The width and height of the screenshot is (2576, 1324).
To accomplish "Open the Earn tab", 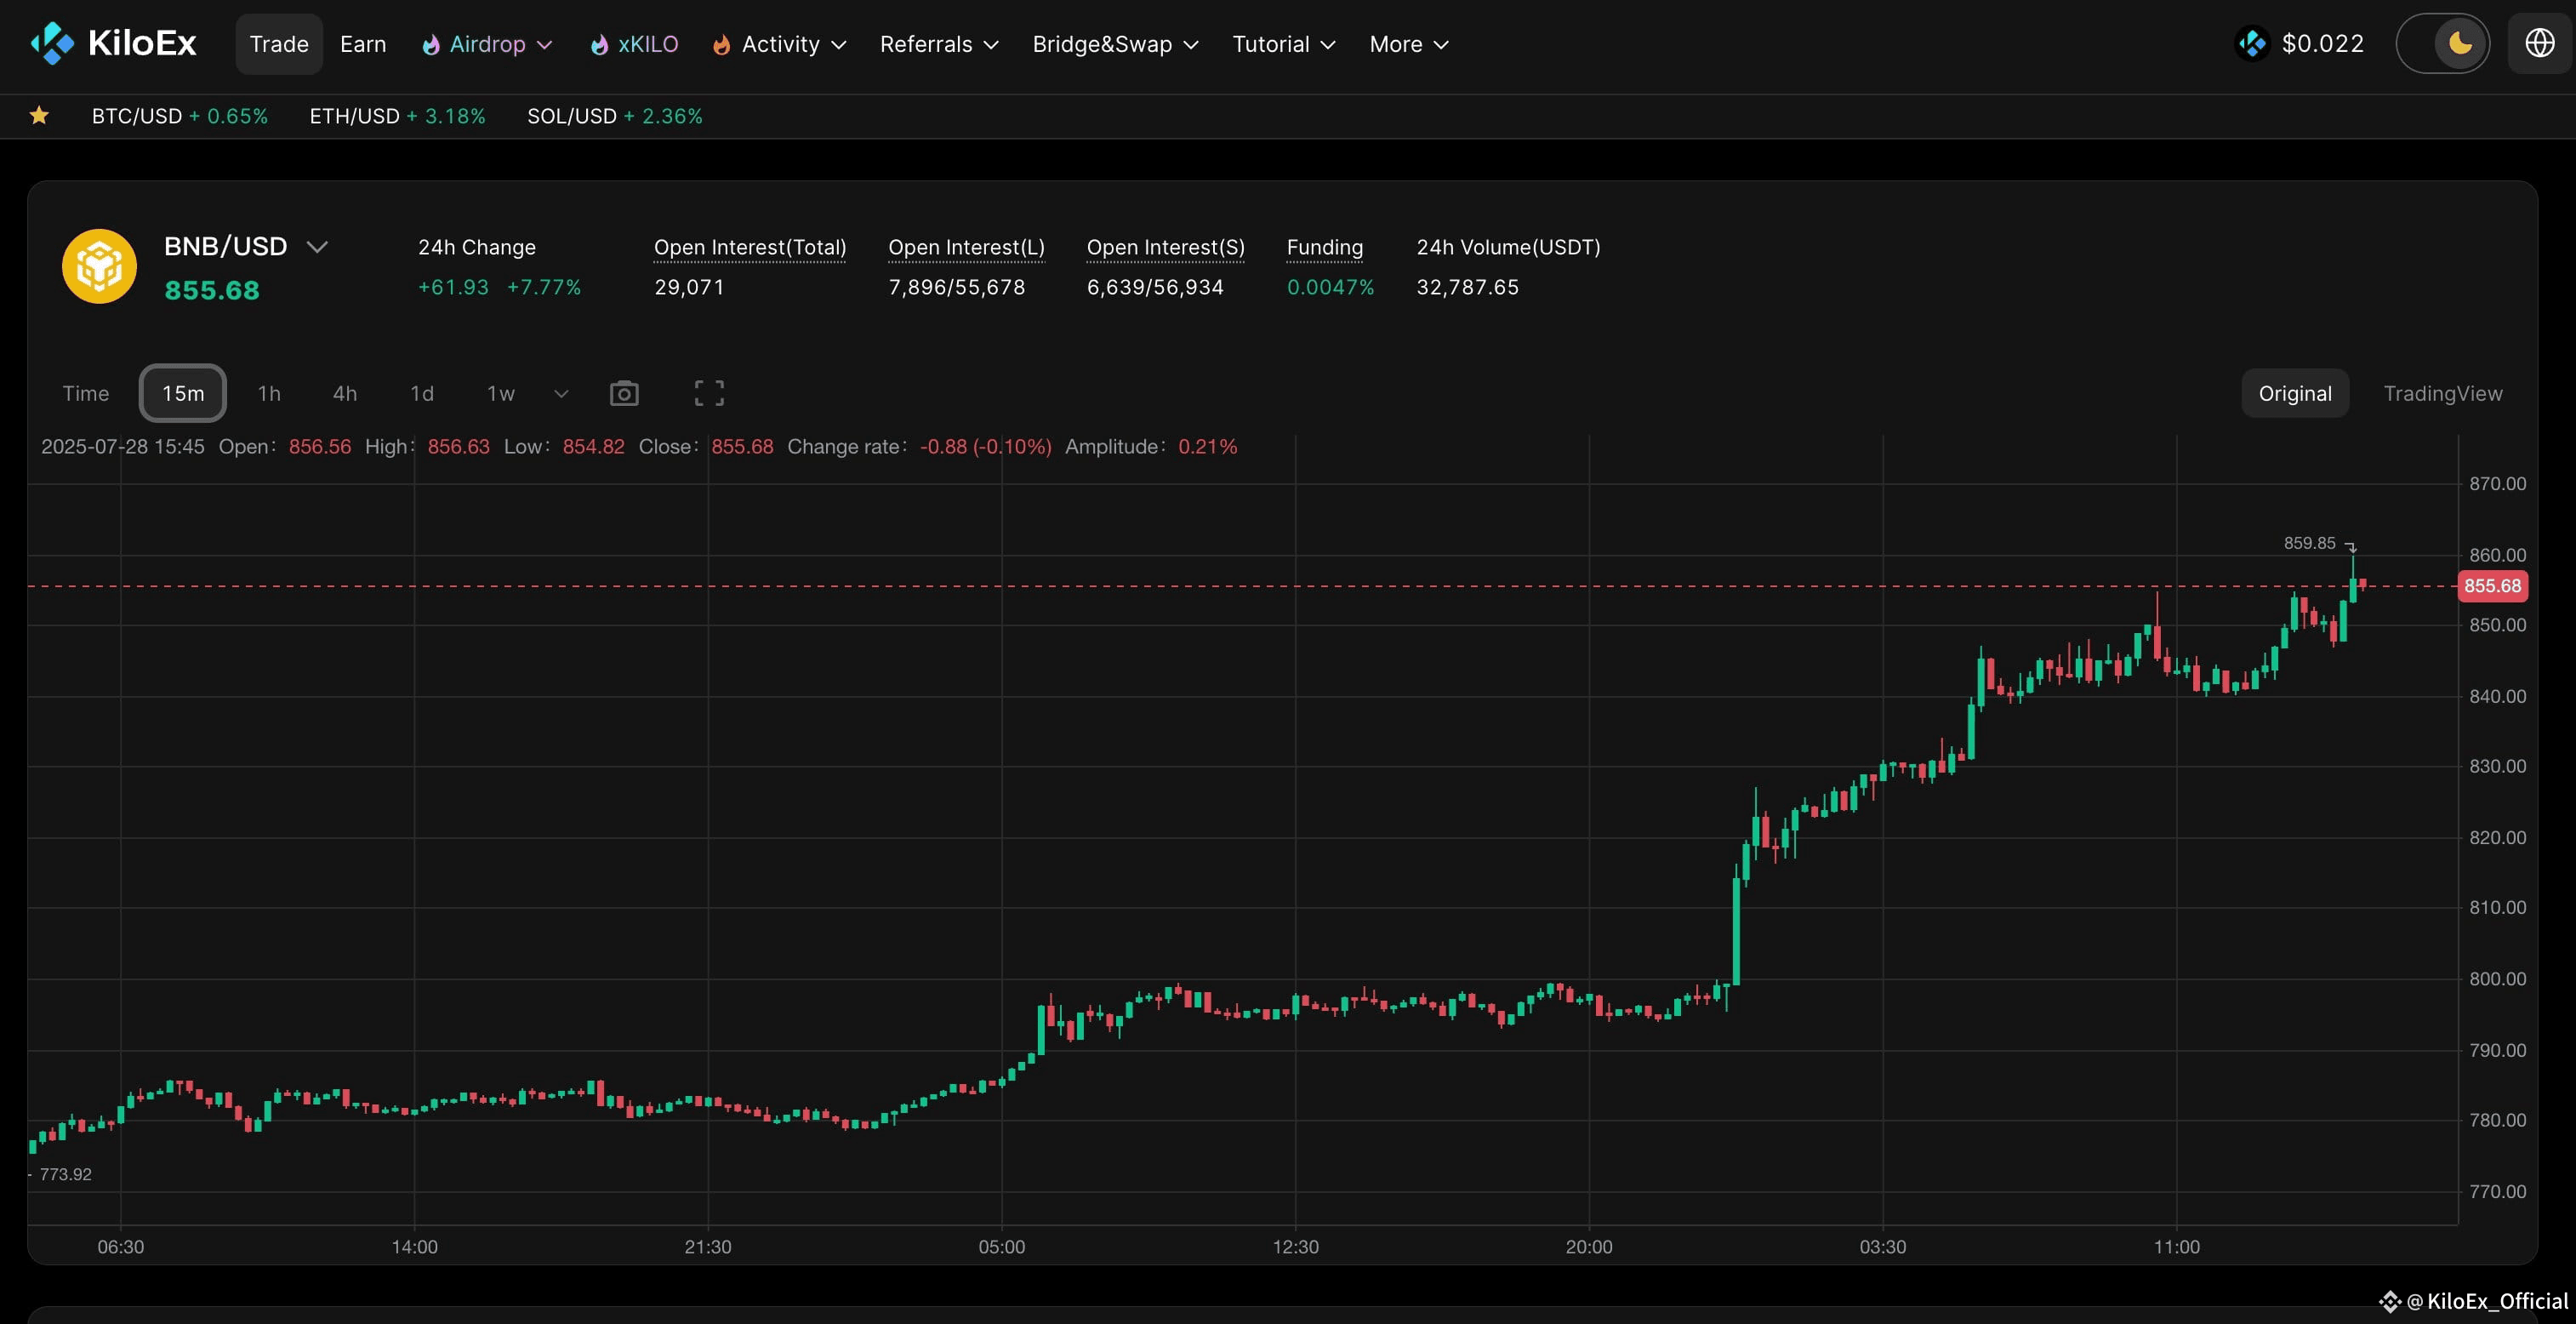I will tap(363, 44).
